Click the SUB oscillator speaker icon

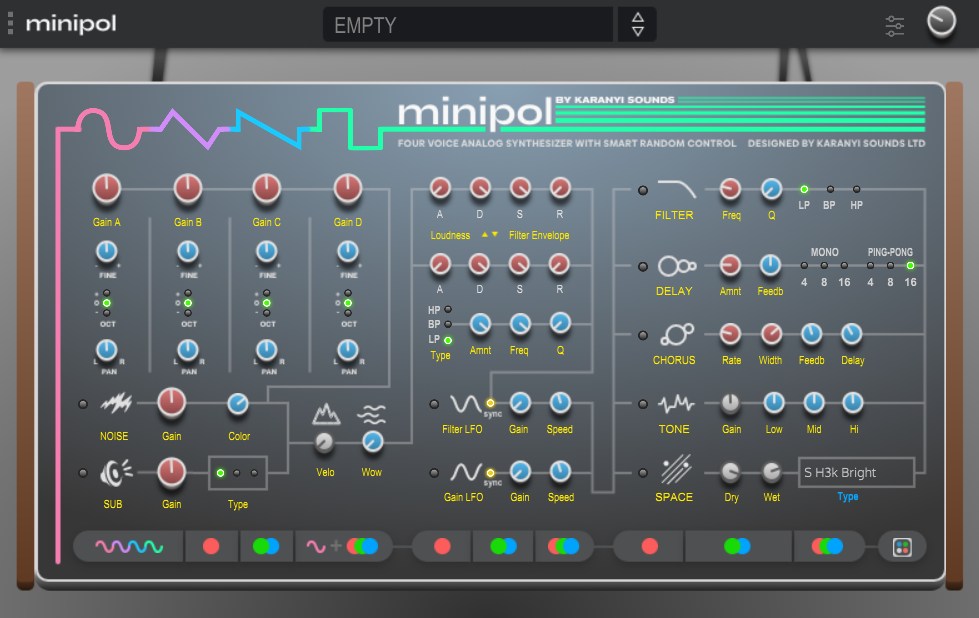point(116,473)
